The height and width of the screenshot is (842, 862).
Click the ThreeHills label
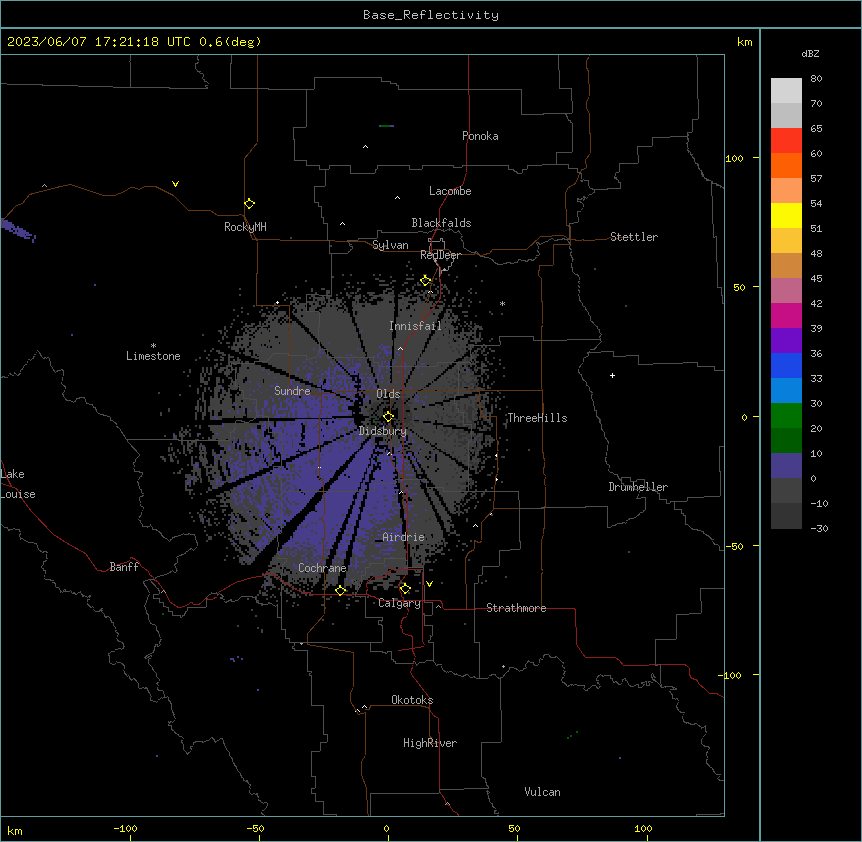[537, 418]
